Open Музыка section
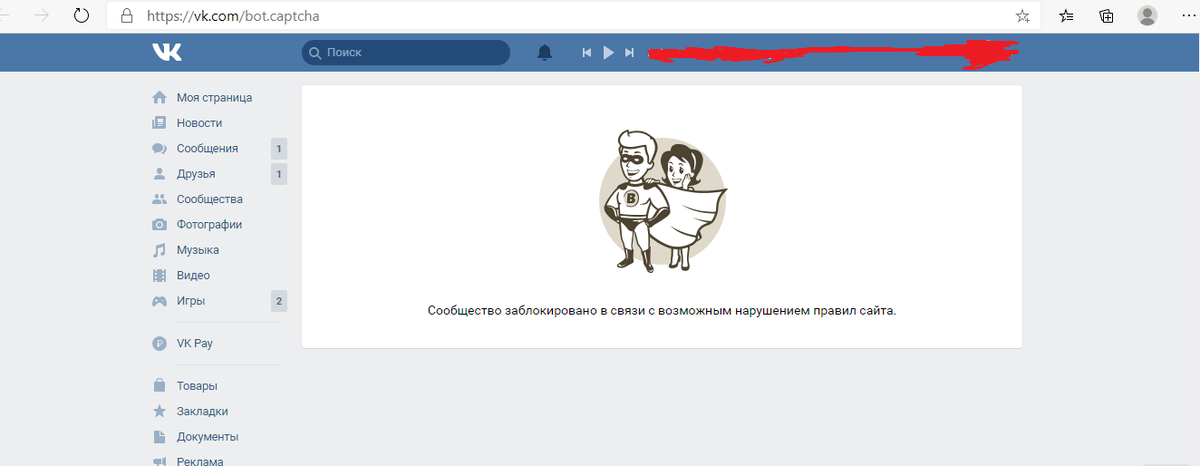The image size is (1200, 466). (x=198, y=250)
